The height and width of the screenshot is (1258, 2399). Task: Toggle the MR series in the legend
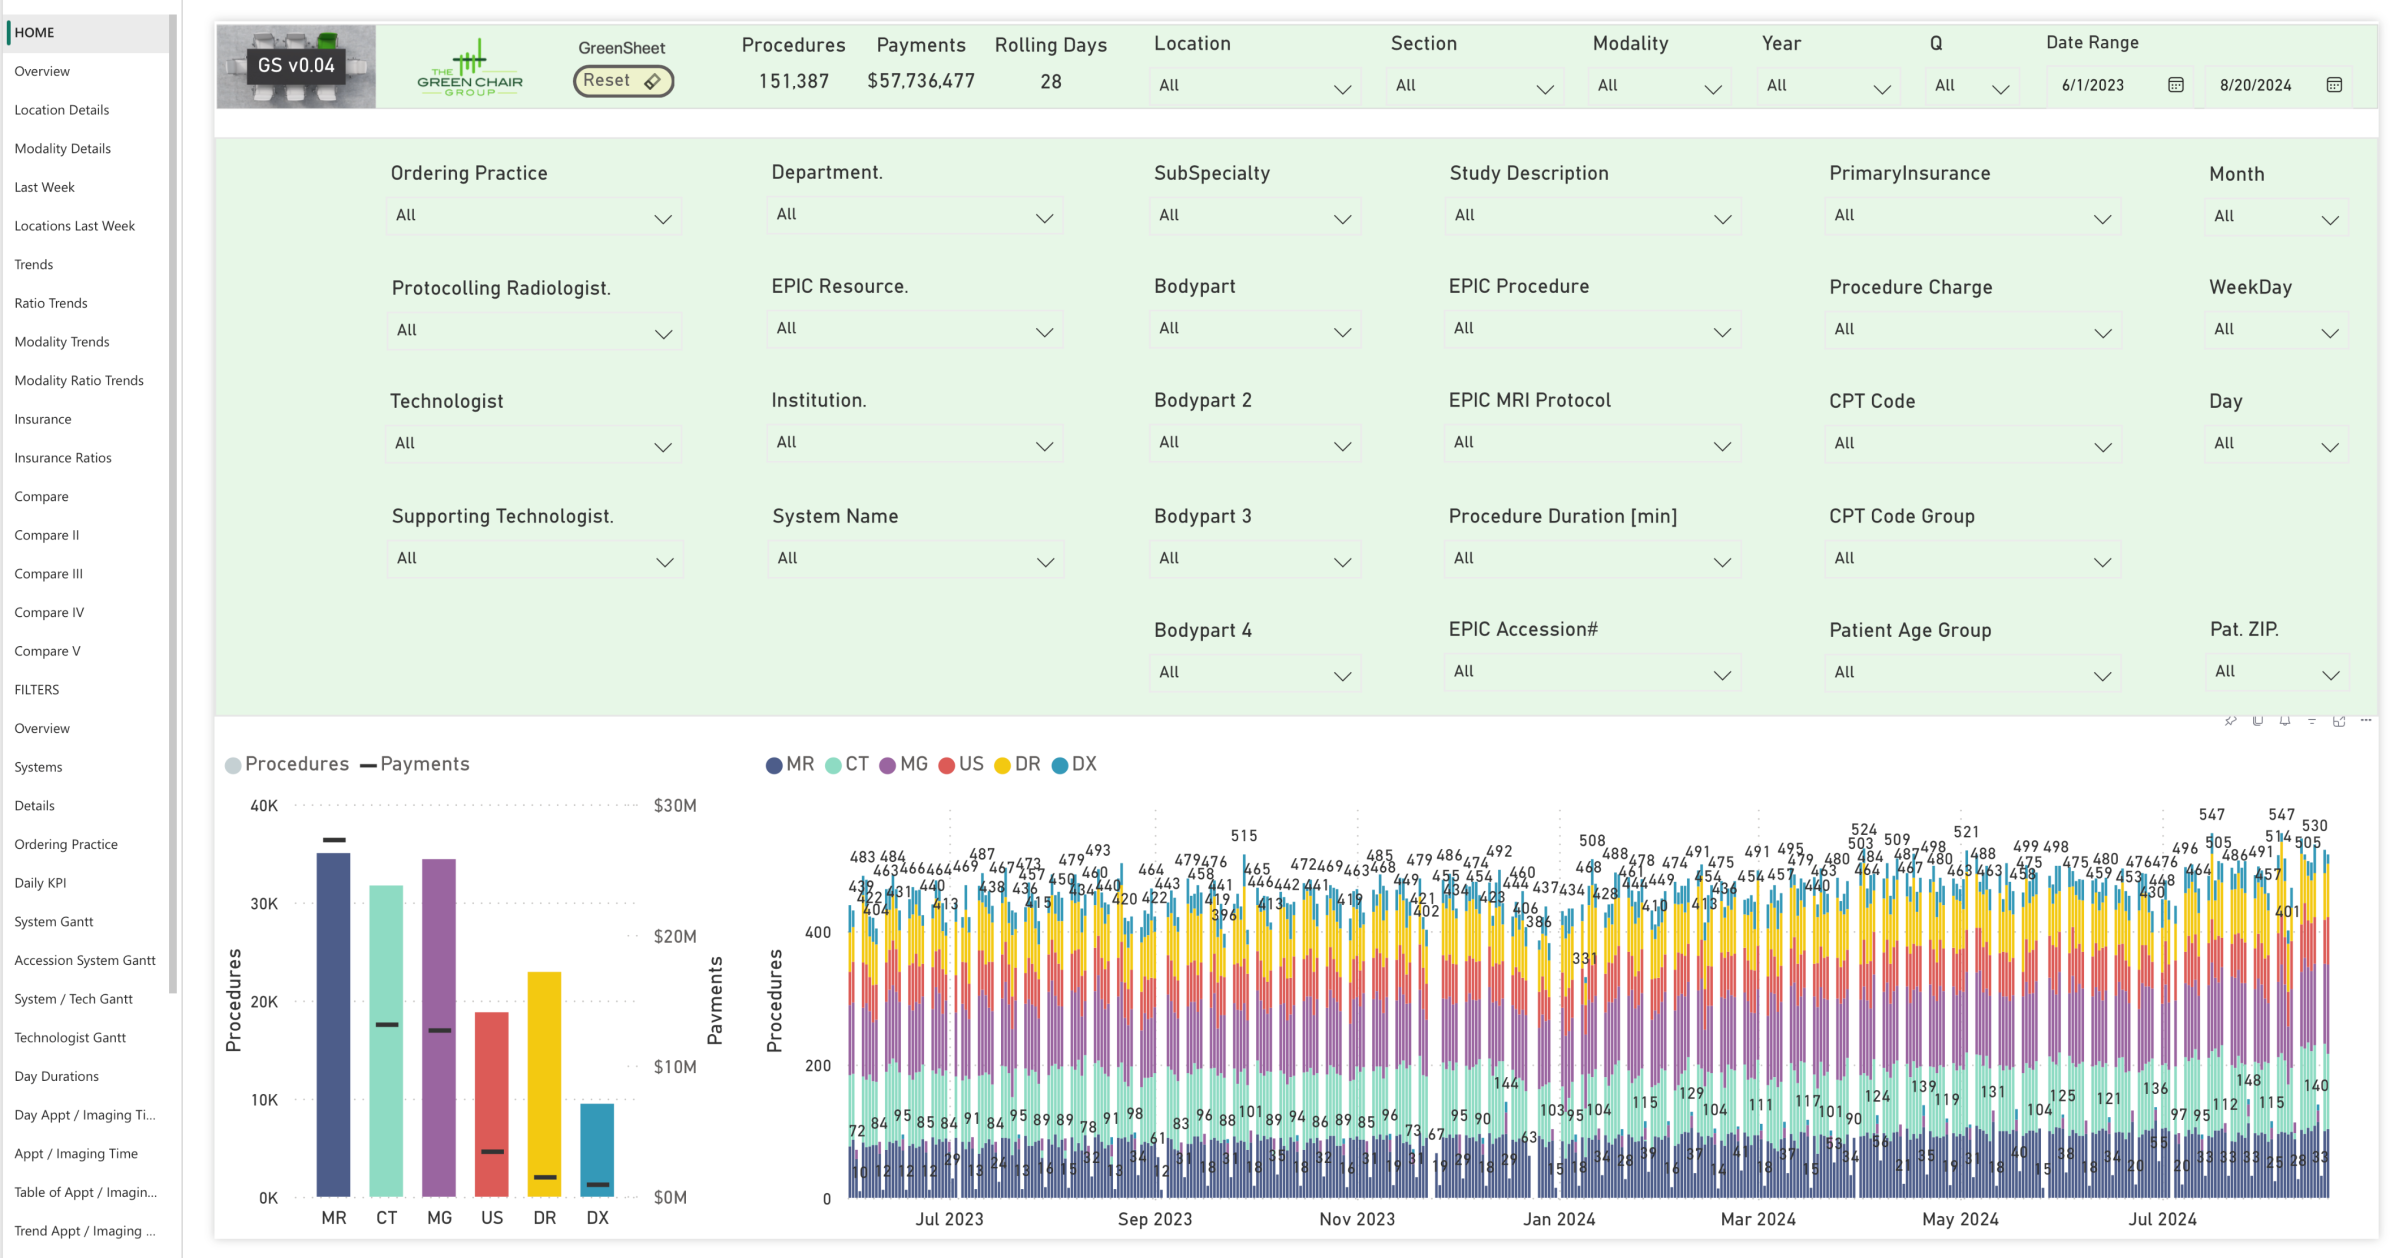pyautogui.click(x=790, y=765)
